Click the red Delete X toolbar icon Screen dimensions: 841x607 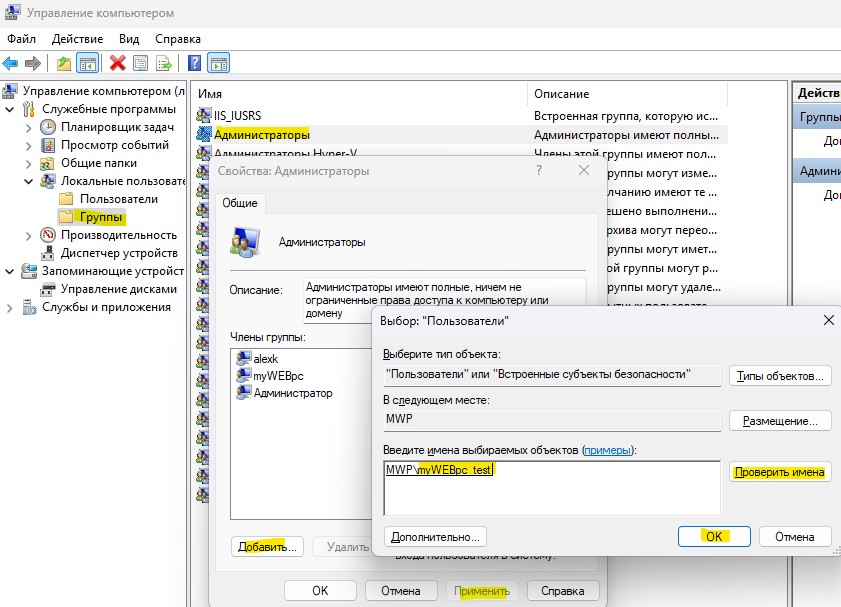[117, 63]
